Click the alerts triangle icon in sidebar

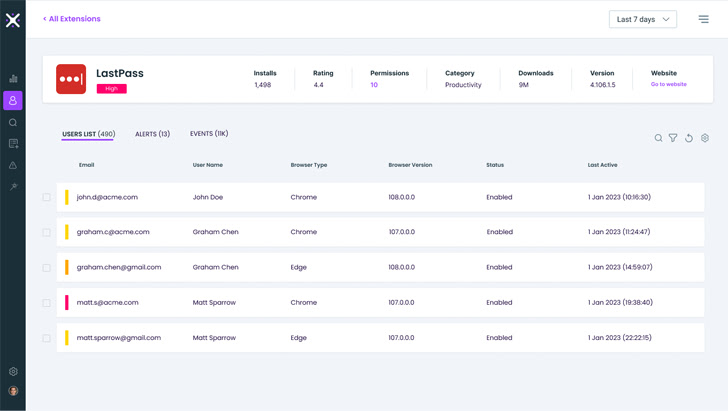[13, 166]
